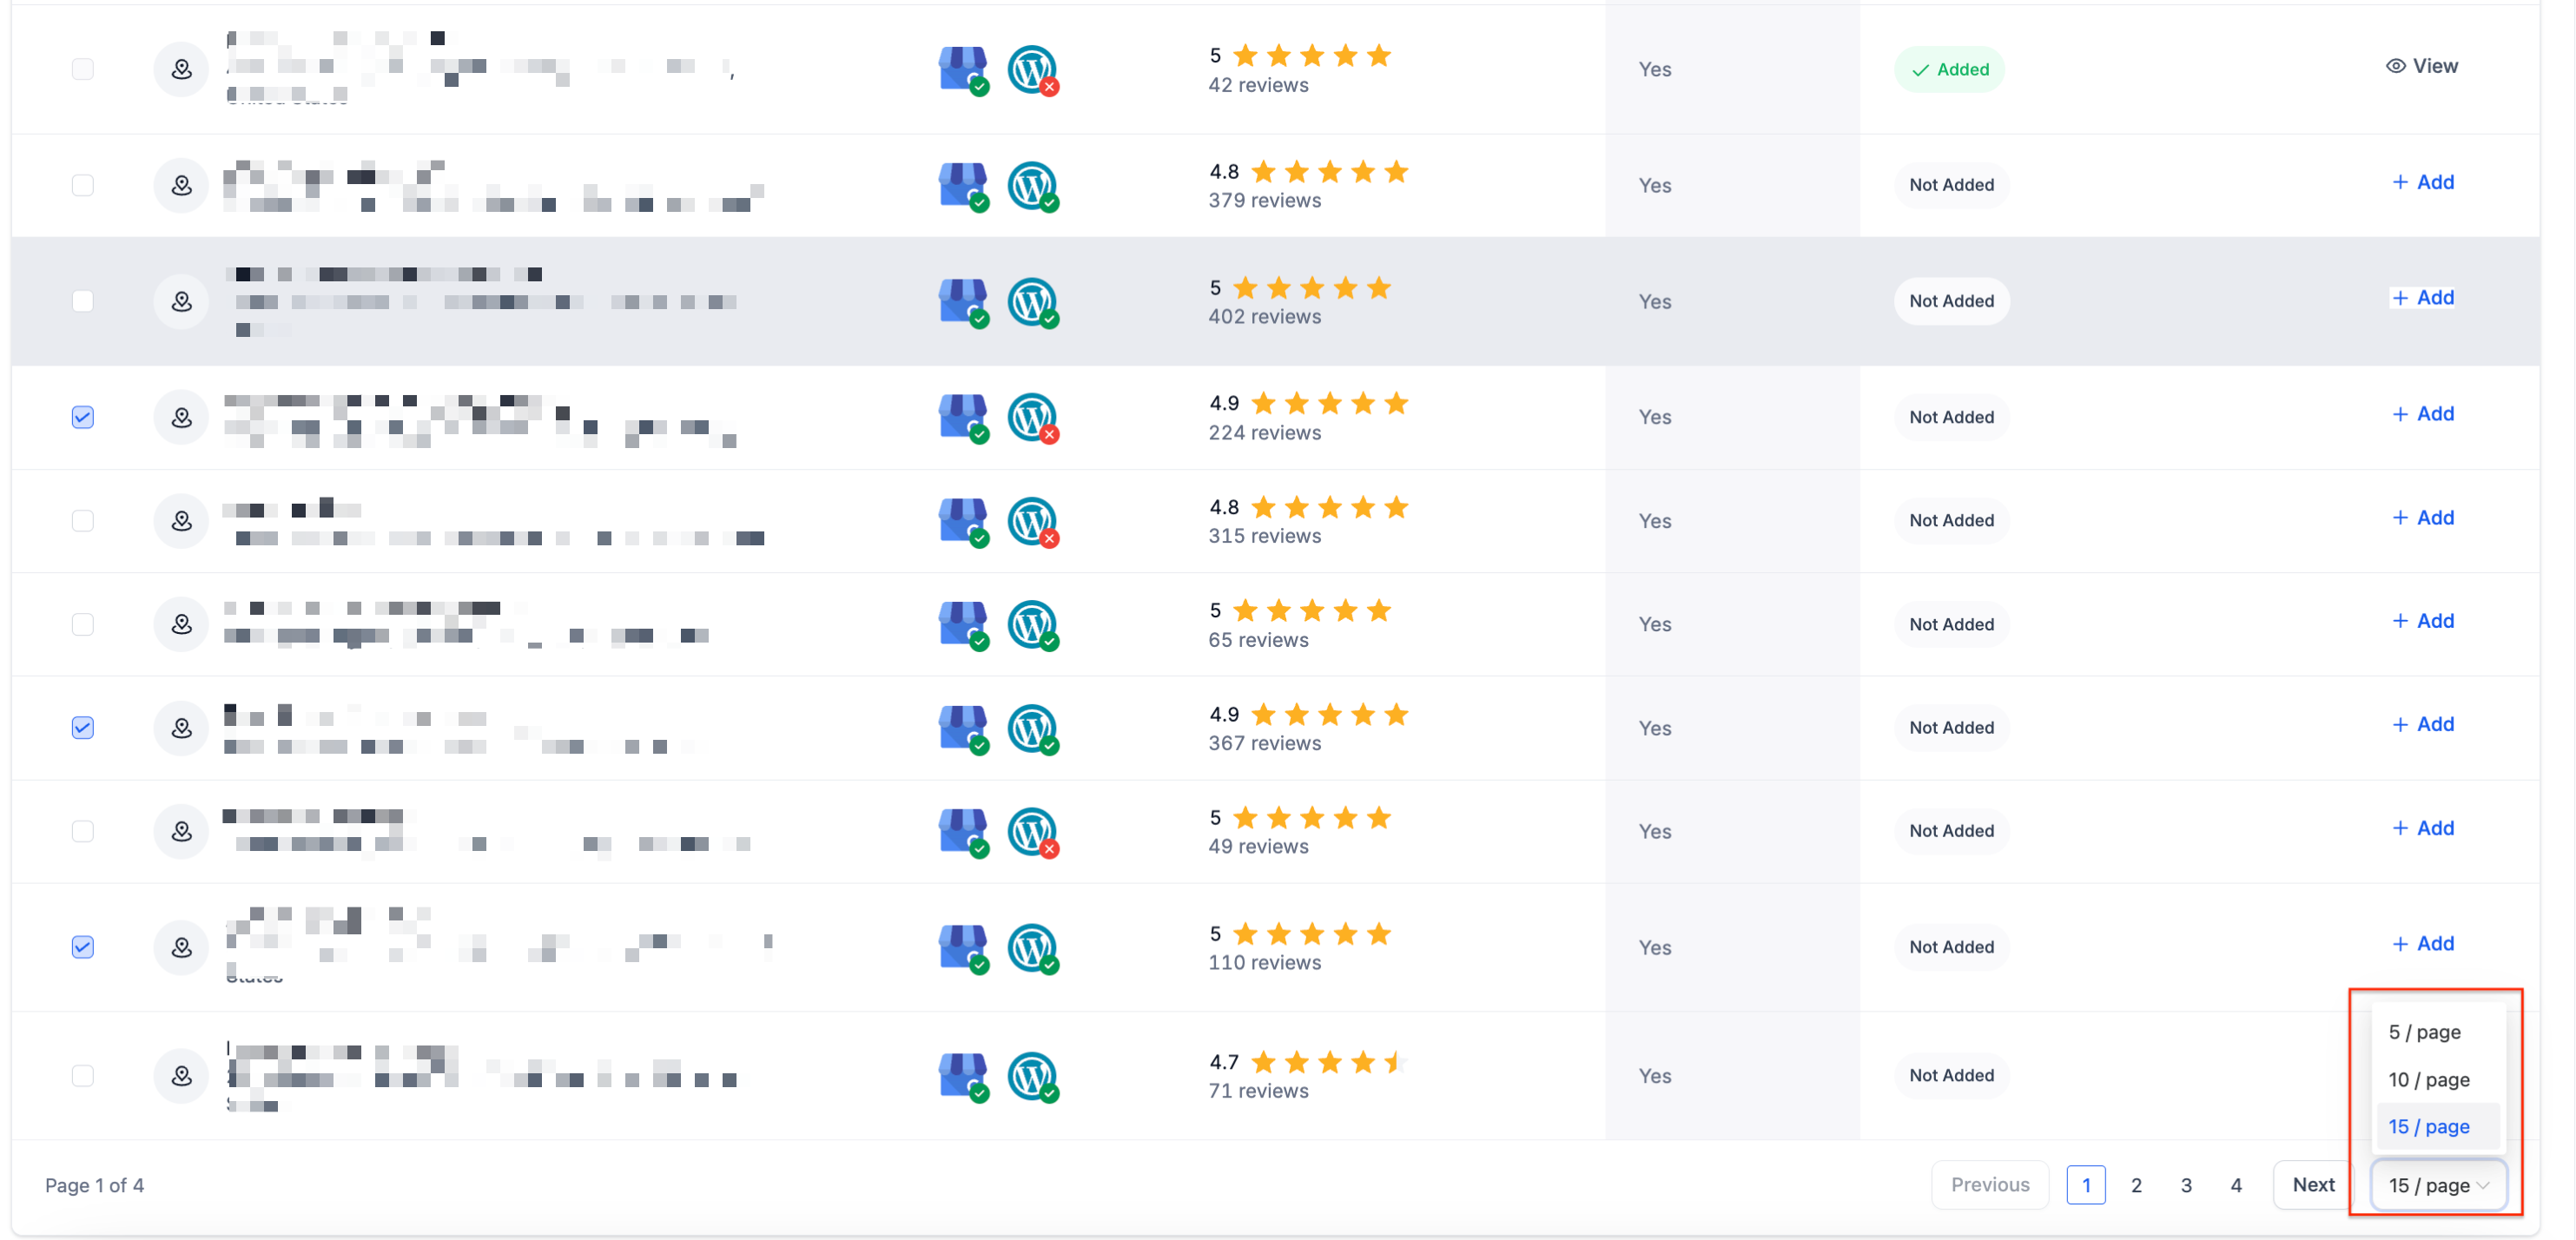Click WordPress icon in 71 reviews row
Image resolution: width=2576 pixels, height=1240 pixels.
1031,1076
